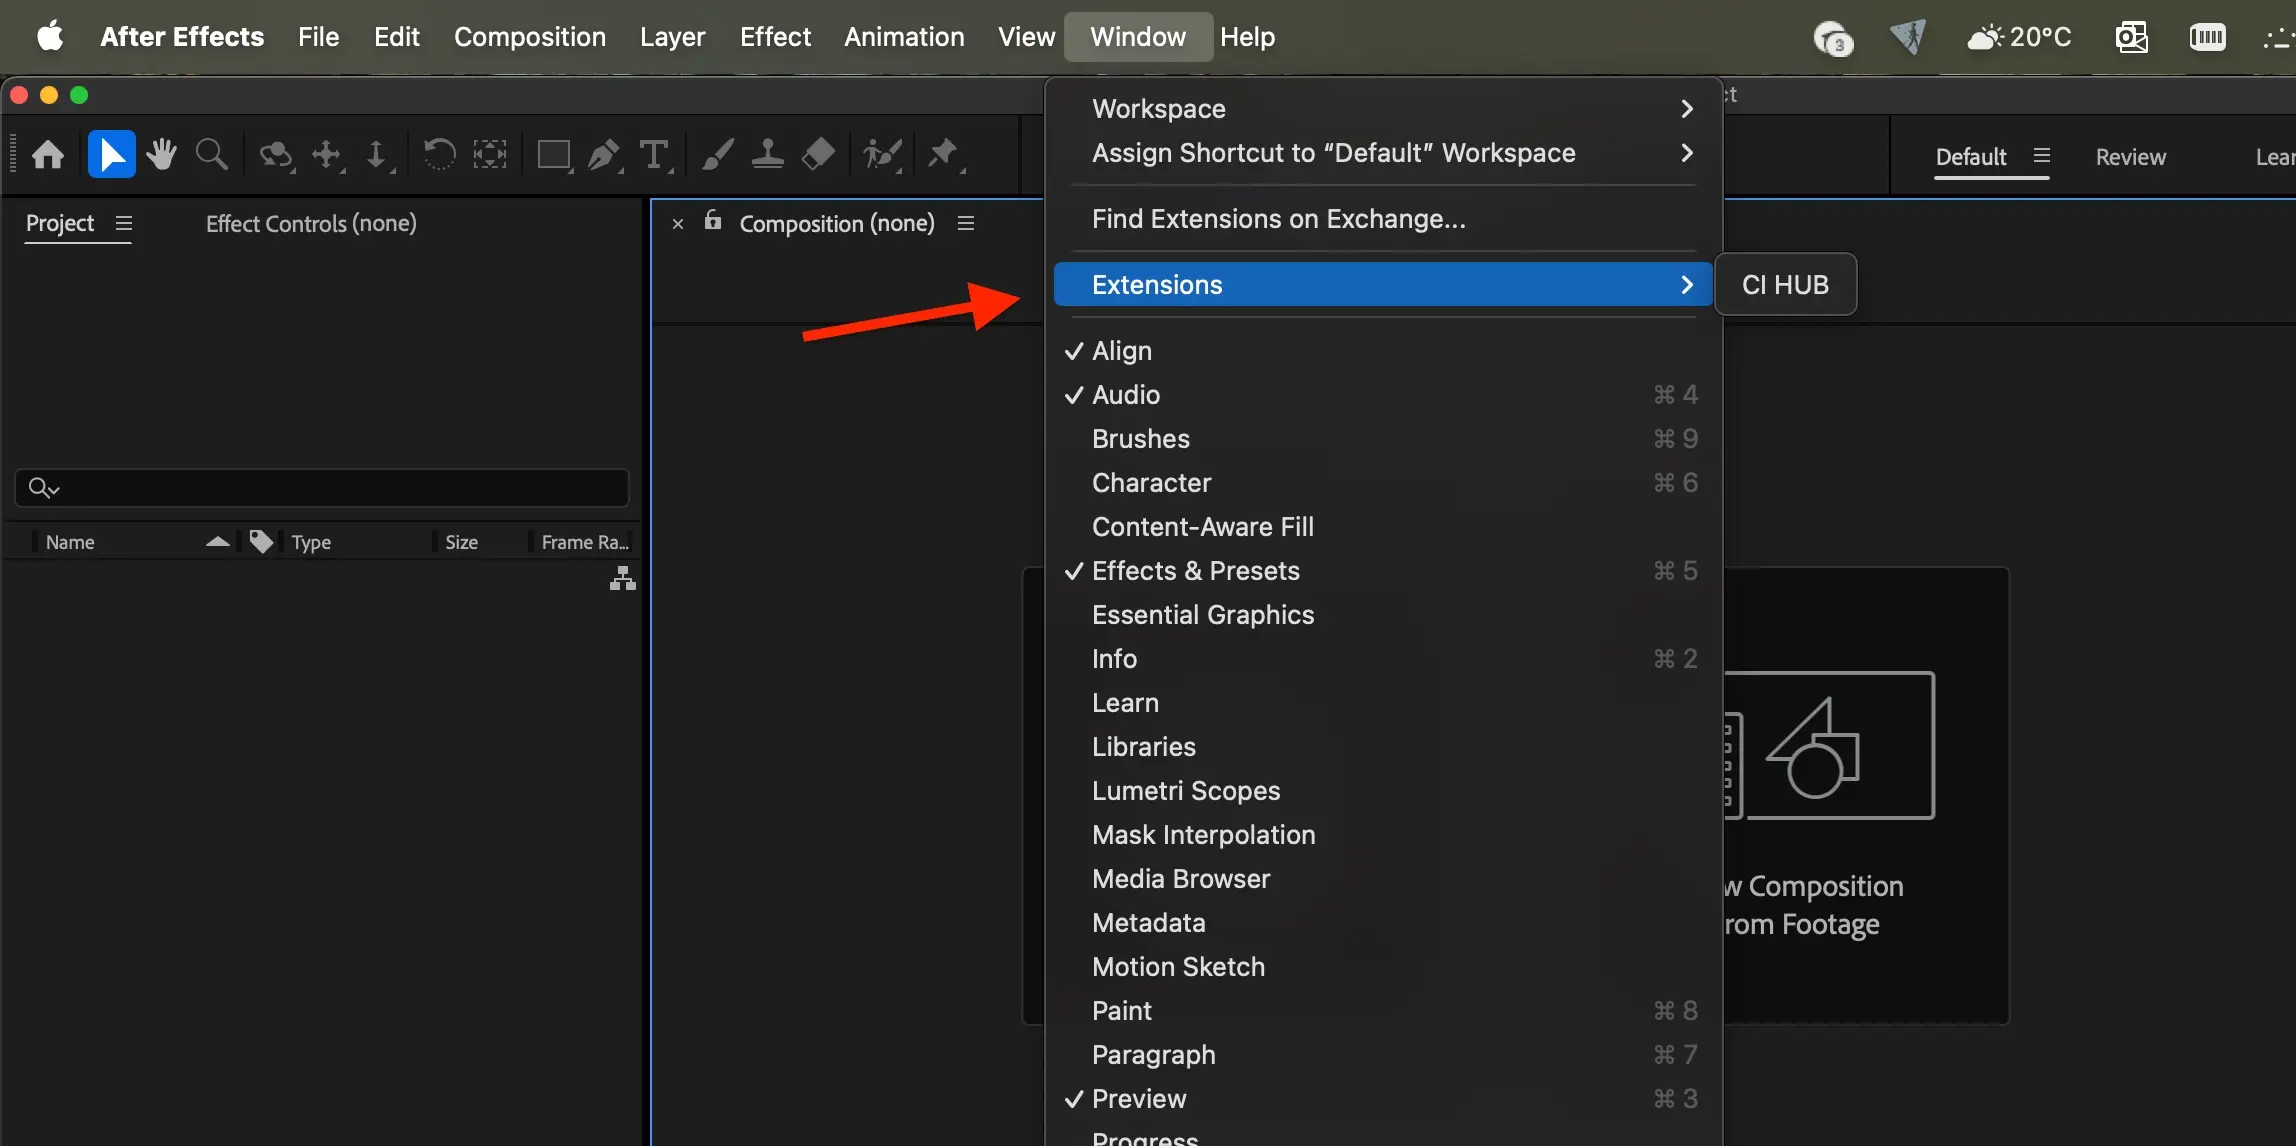
Task: Open the File menu
Action: tap(318, 37)
